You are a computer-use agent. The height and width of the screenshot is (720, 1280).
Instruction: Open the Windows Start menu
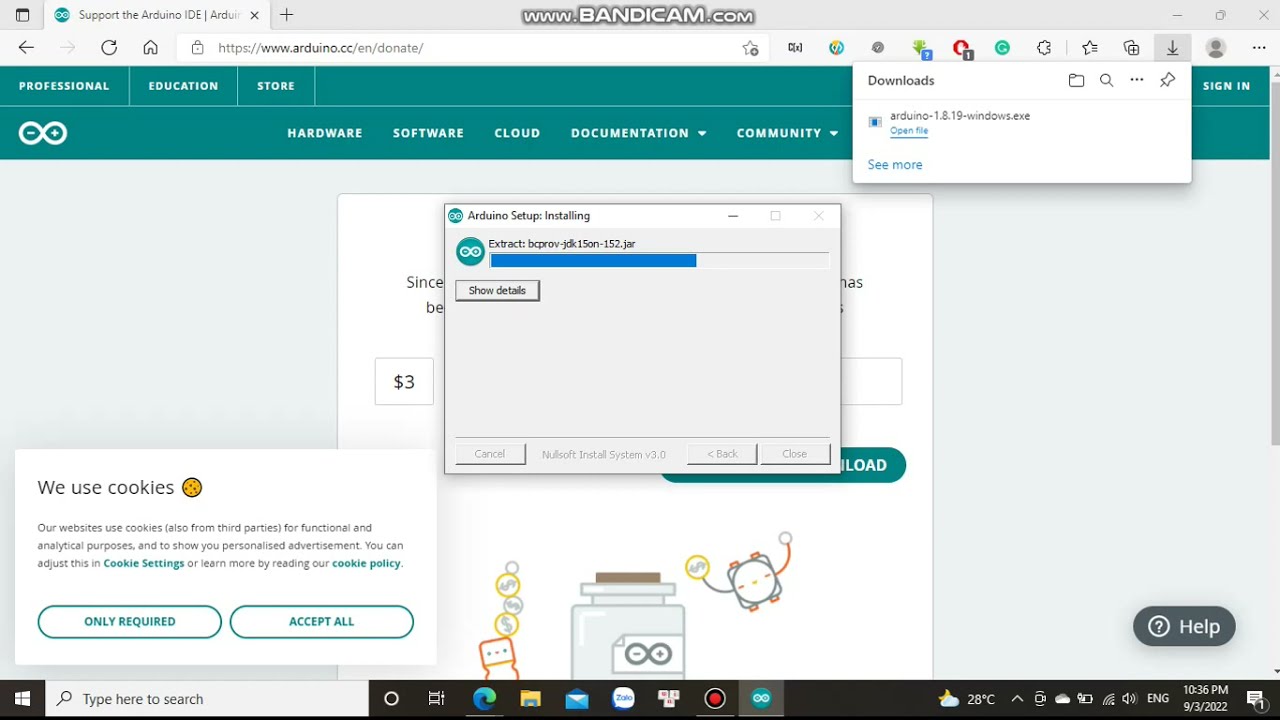point(23,699)
